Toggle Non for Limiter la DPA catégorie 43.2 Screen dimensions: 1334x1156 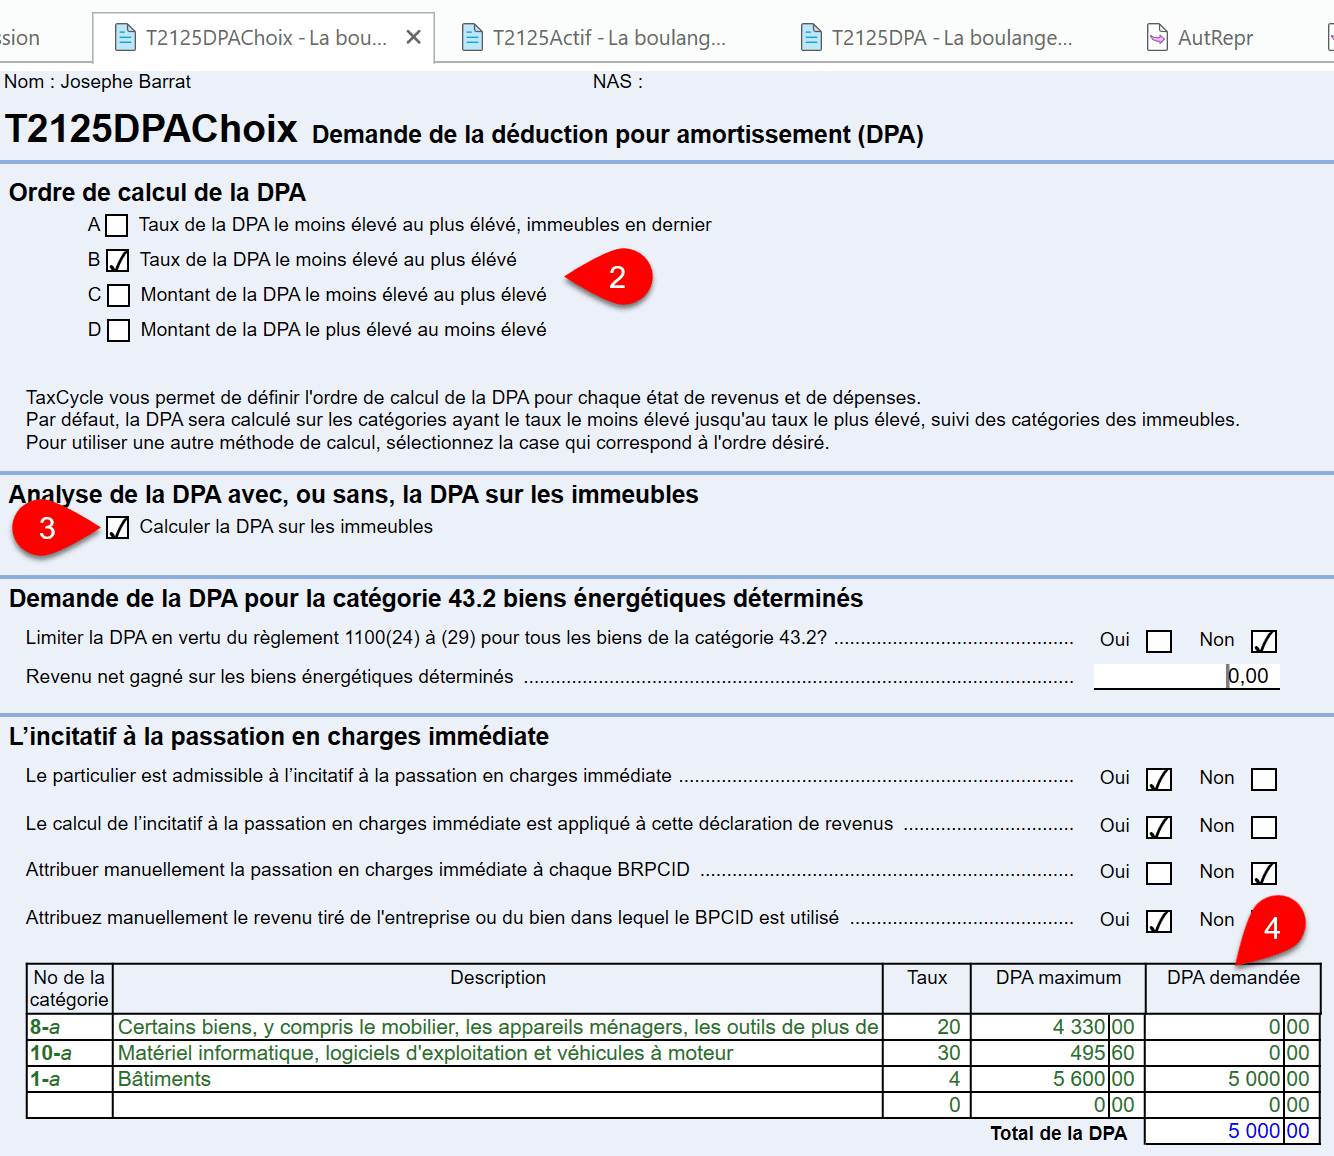[1264, 641]
